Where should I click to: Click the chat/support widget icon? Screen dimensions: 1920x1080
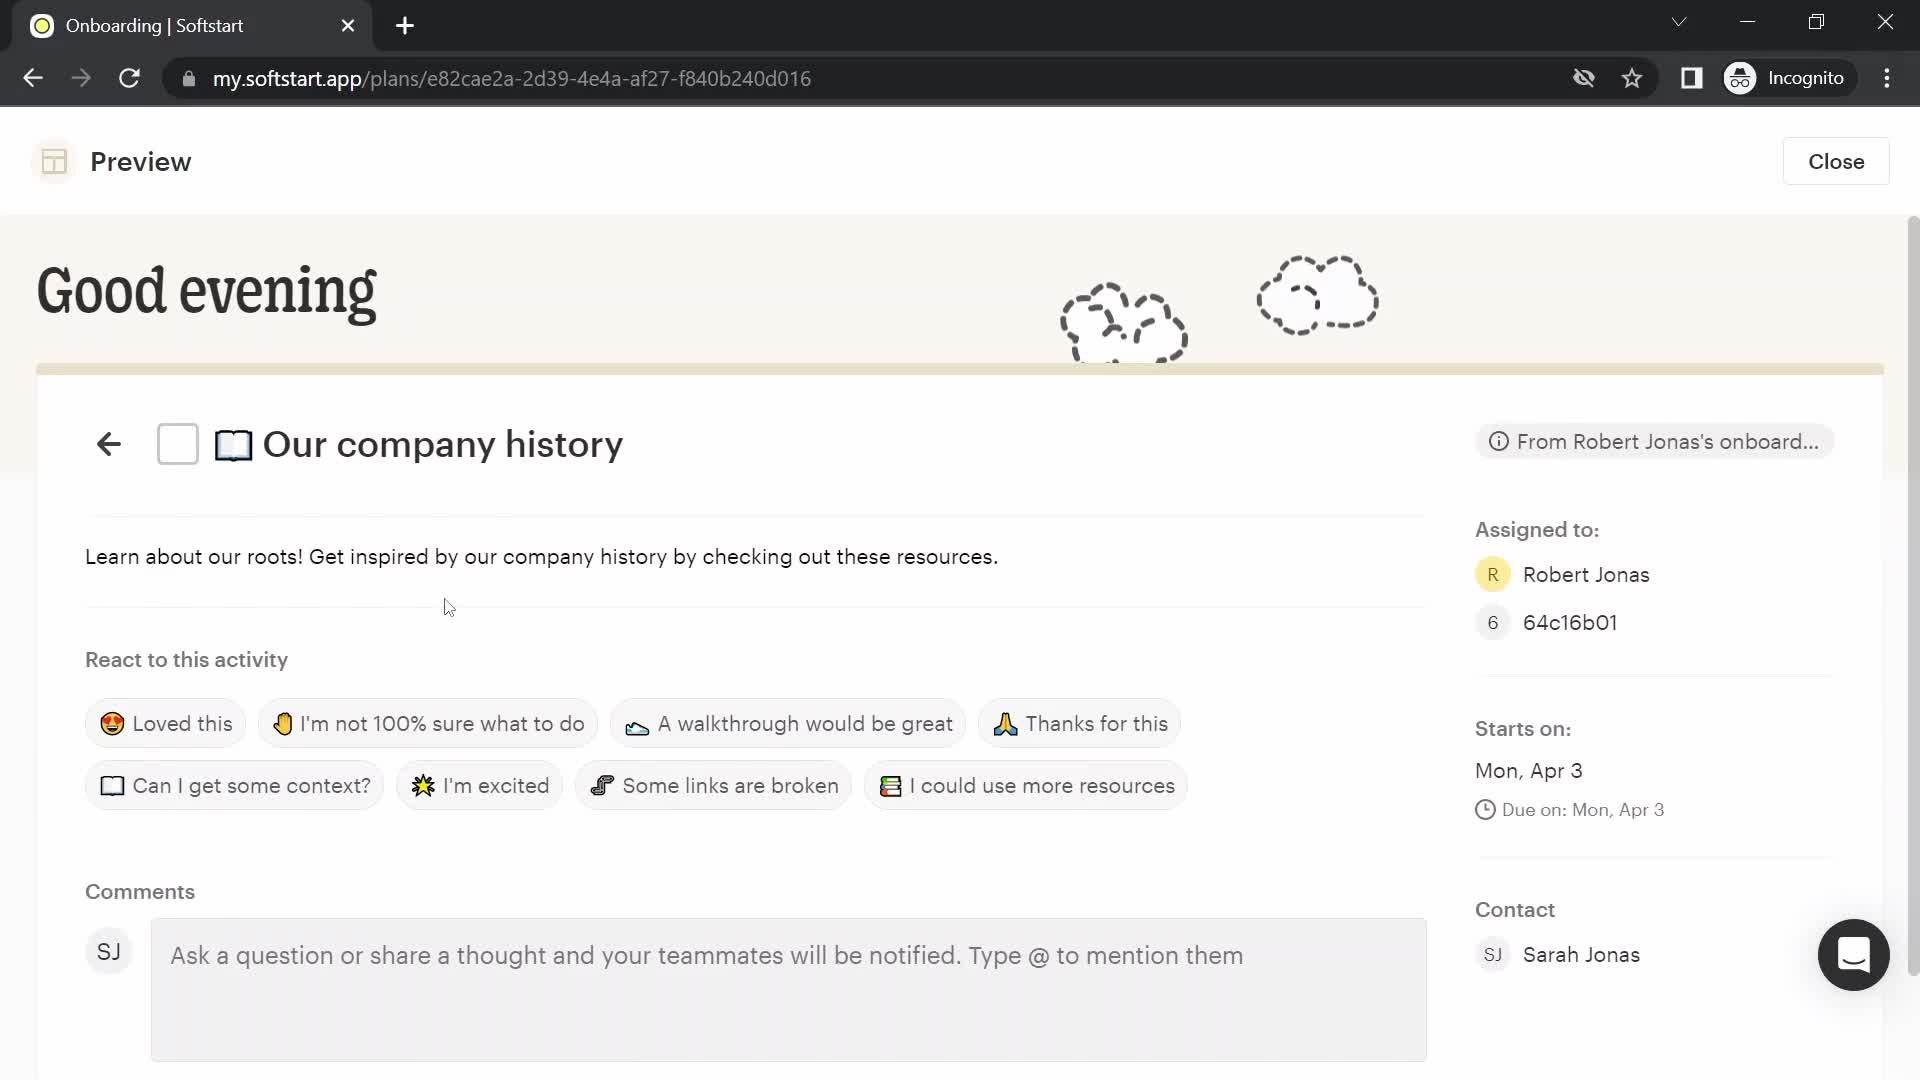(1853, 953)
